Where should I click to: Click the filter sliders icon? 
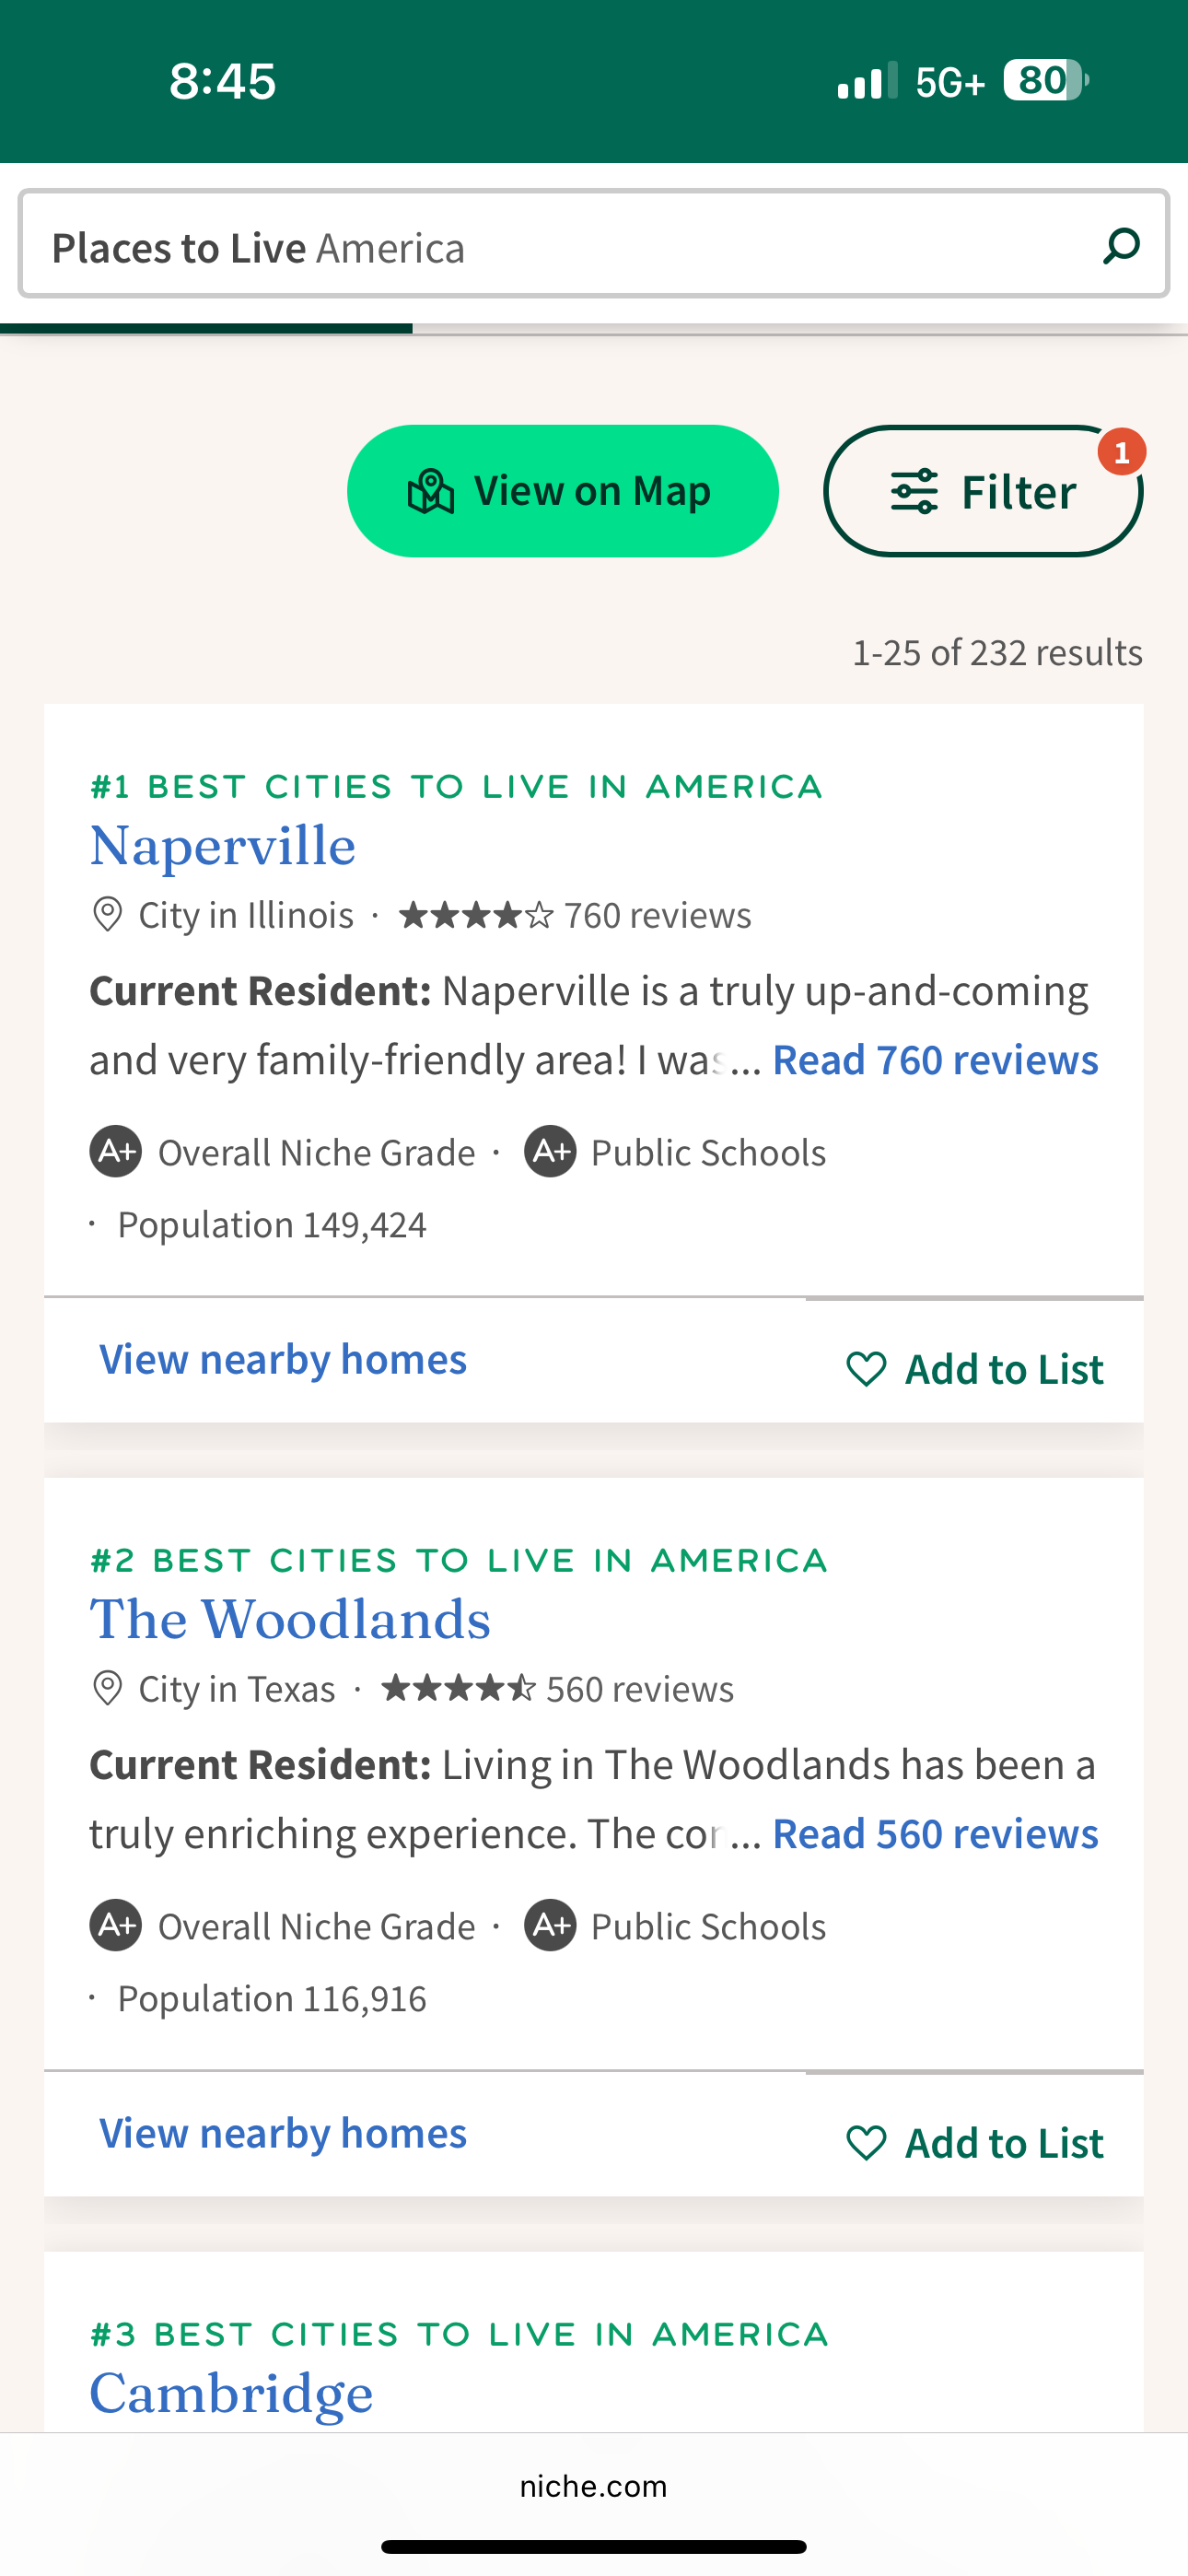[x=914, y=492]
